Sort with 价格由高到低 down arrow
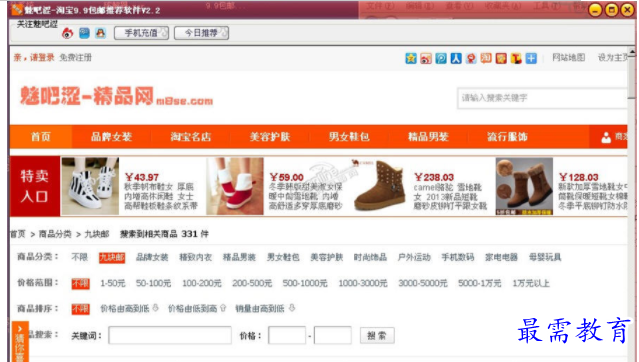The image size is (639, 362). 155,308
